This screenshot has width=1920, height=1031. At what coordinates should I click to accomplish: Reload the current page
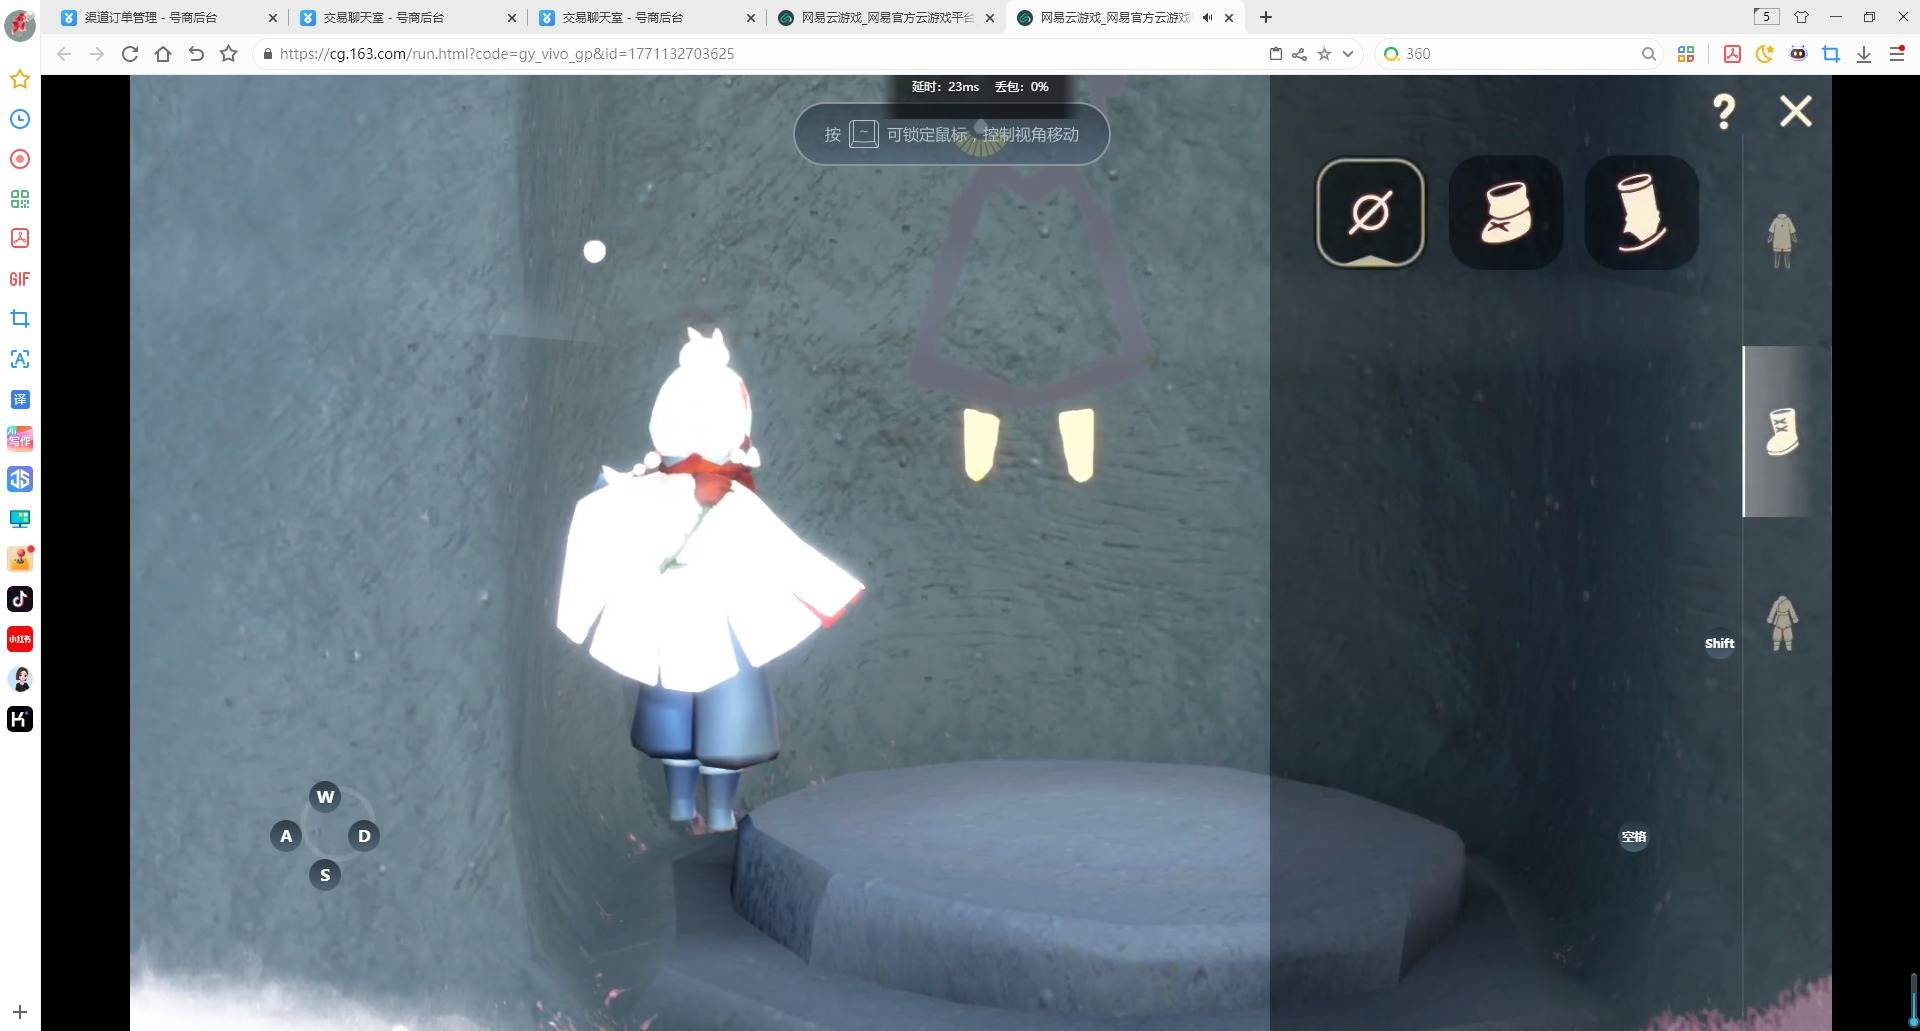click(130, 54)
